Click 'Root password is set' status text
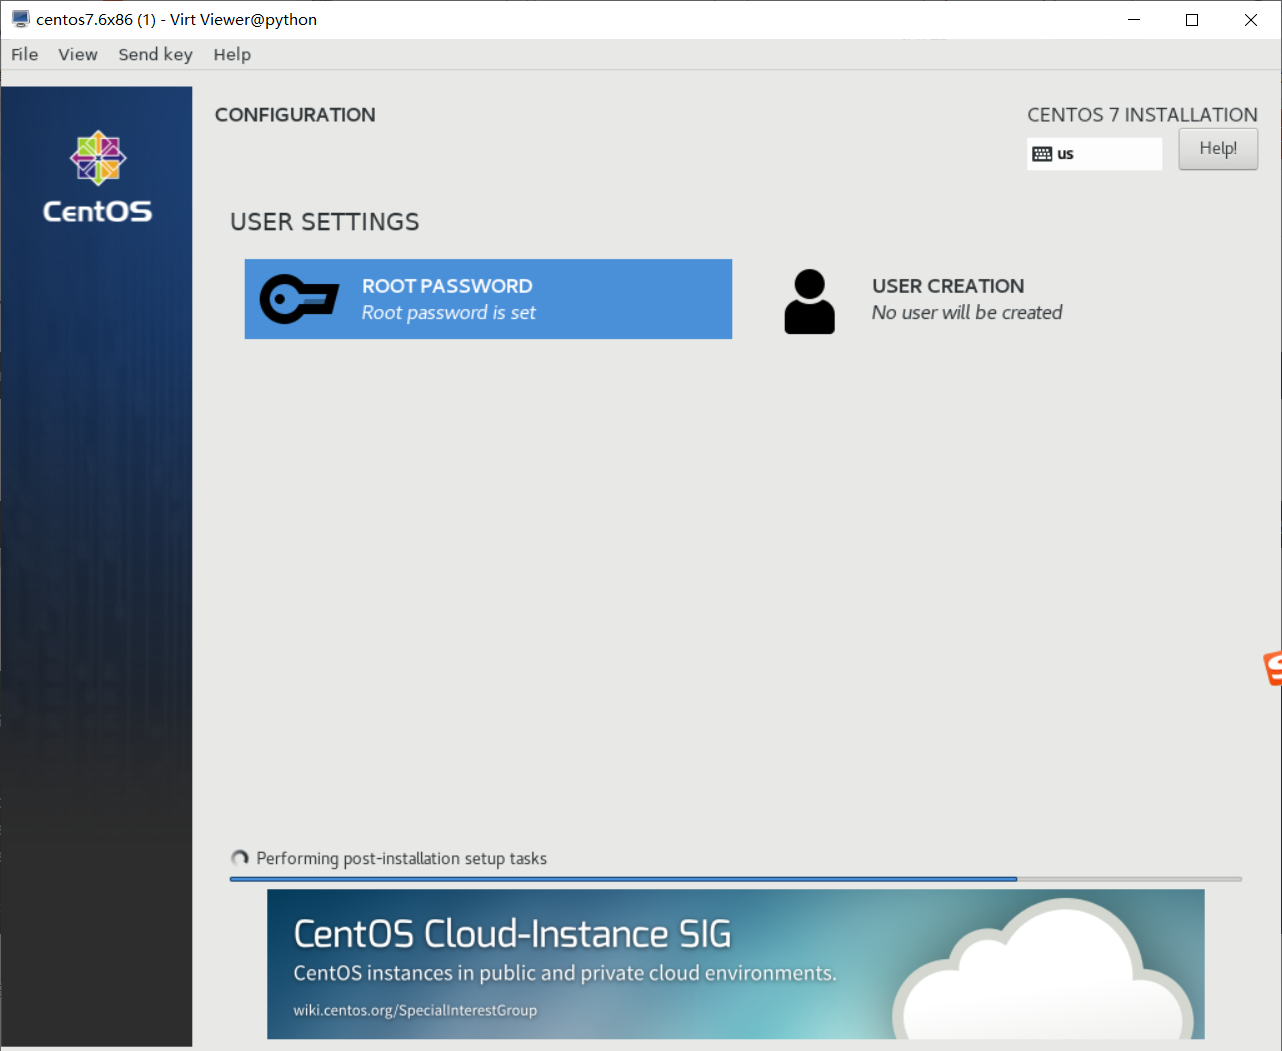This screenshot has width=1282, height=1051. pos(448,313)
